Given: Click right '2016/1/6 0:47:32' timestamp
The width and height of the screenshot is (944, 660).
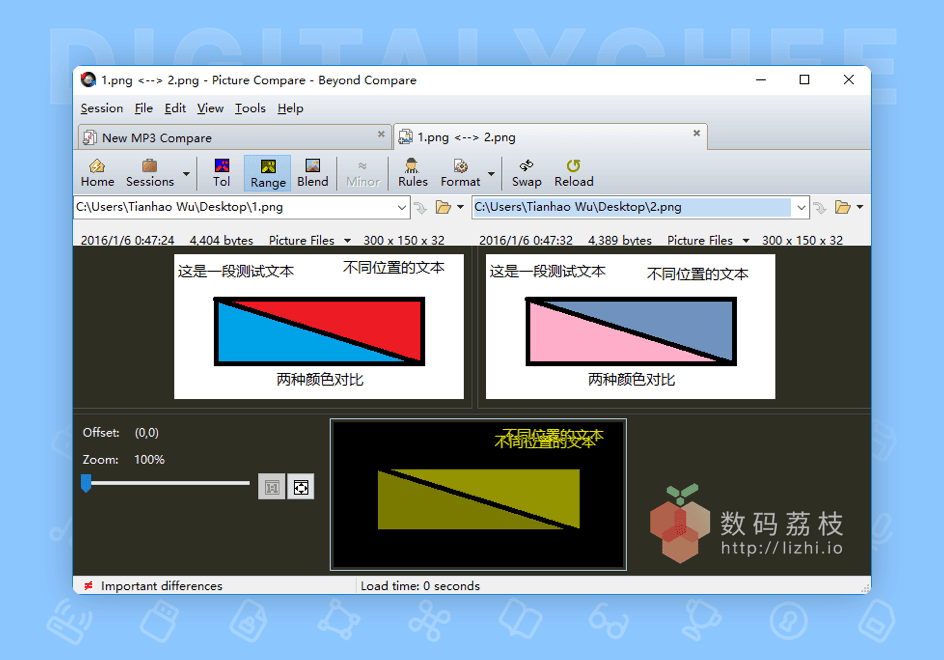Looking at the screenshot, I should [x=526, y=240].
